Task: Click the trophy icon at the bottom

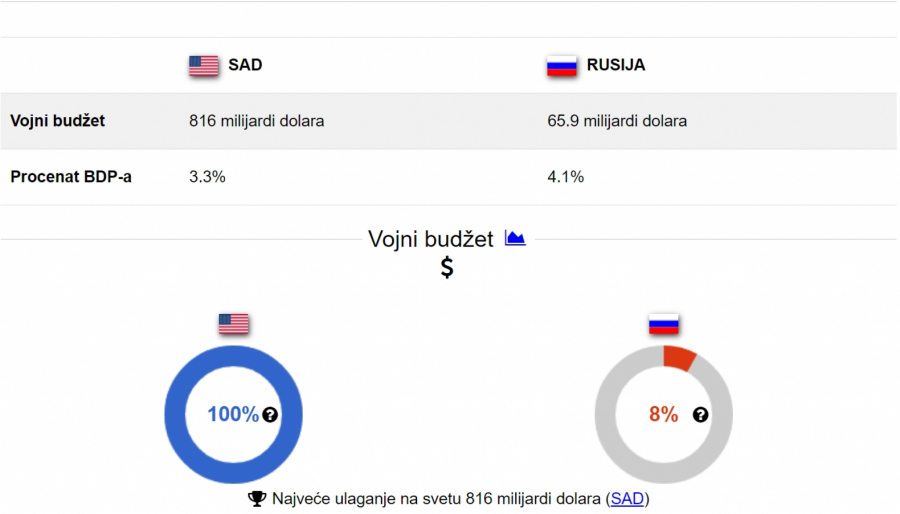Action: [257, 498]
